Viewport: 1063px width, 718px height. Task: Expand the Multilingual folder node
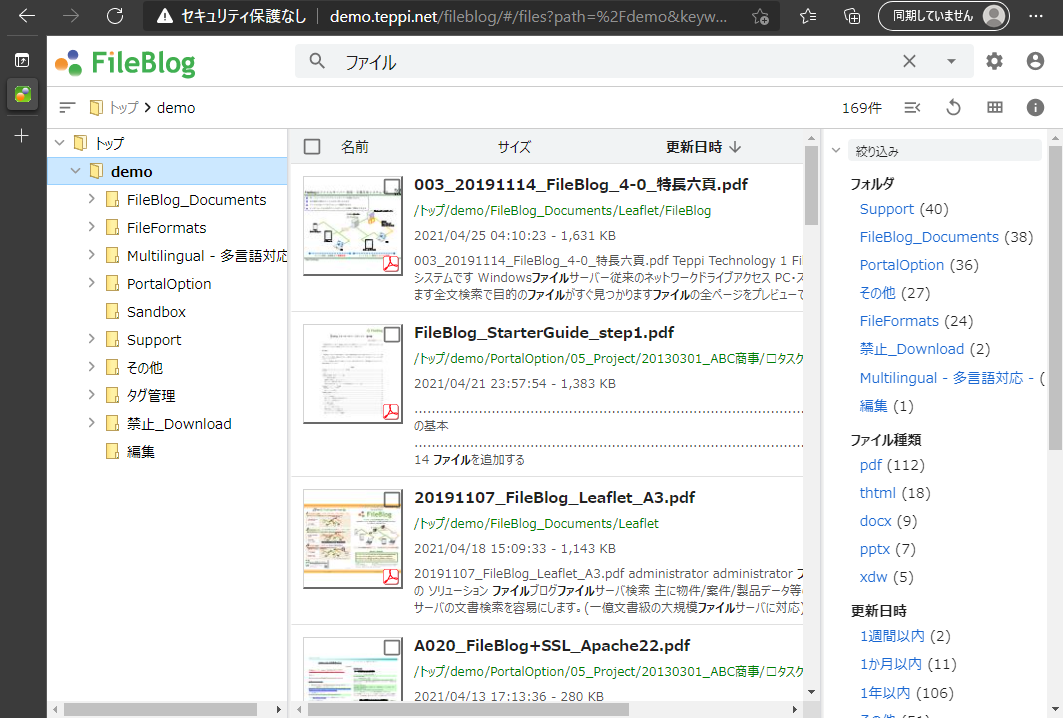click(92, 254)
